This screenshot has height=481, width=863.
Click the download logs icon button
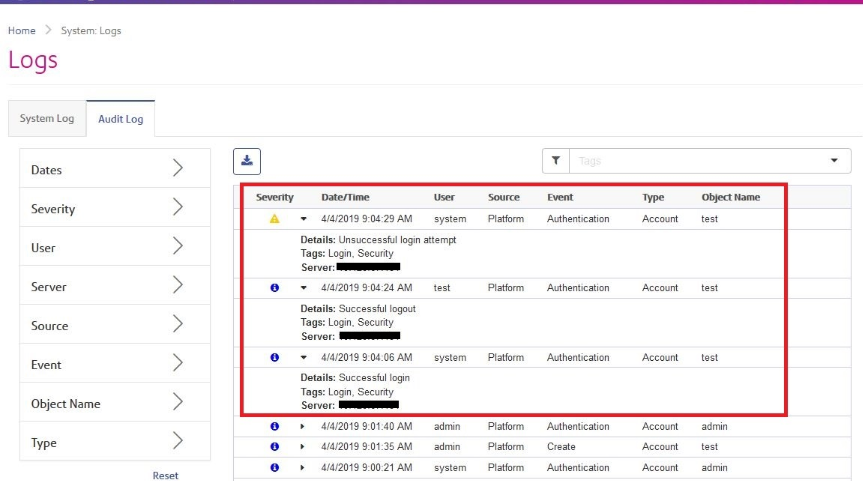[247, 160]
